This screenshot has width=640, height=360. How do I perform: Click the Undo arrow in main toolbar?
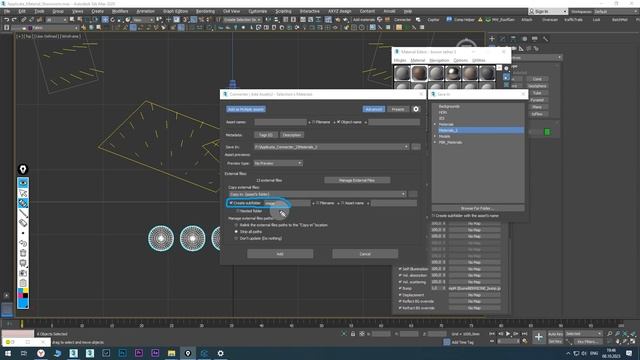(7, 20)
